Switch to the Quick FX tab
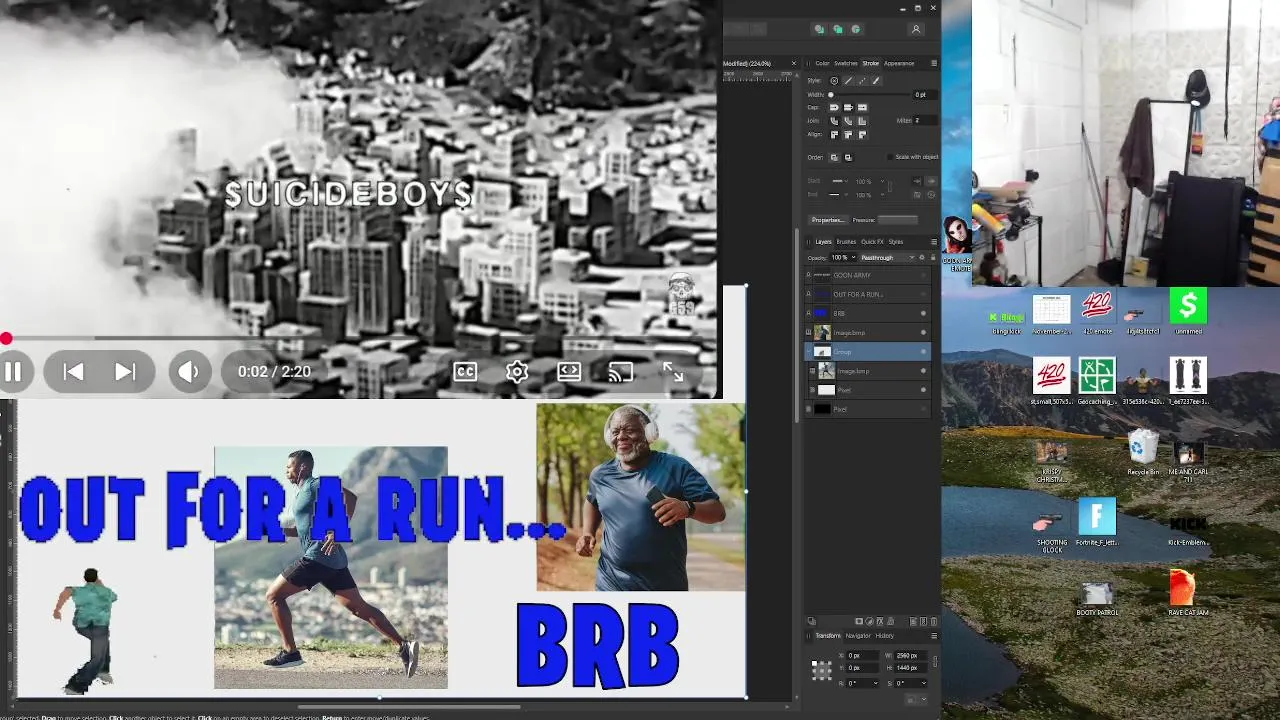 (872, 242)
